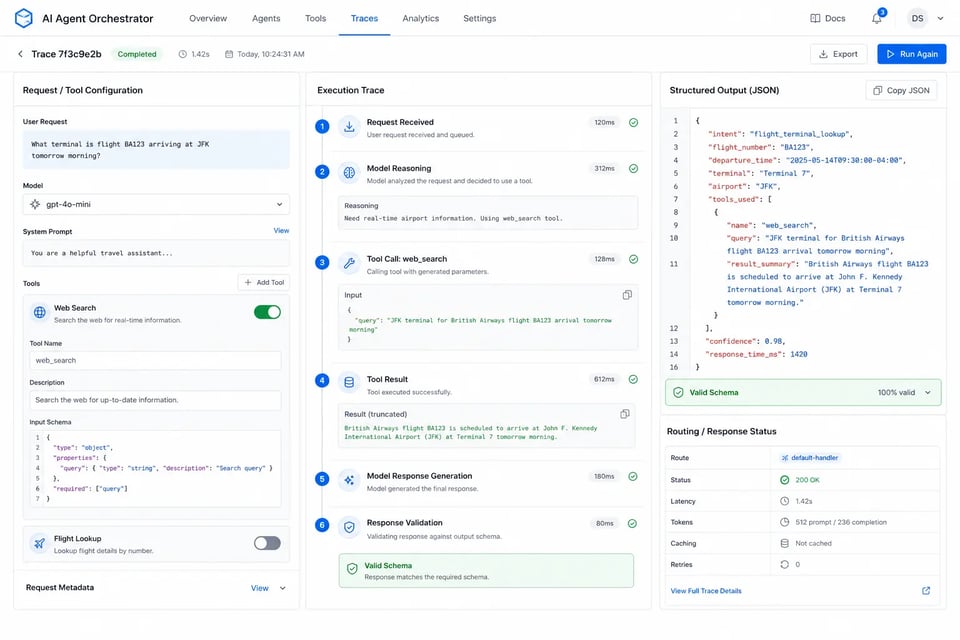Click the Input Schema code editor
960x640 pixels.
point(156,469)
